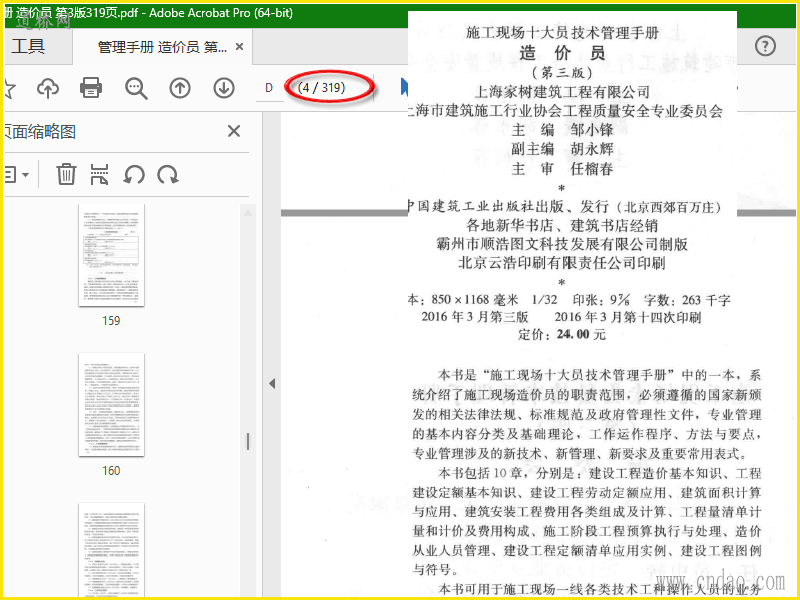Click the page number input field
The height and width of the screenshot is (600, 800).
269,88
